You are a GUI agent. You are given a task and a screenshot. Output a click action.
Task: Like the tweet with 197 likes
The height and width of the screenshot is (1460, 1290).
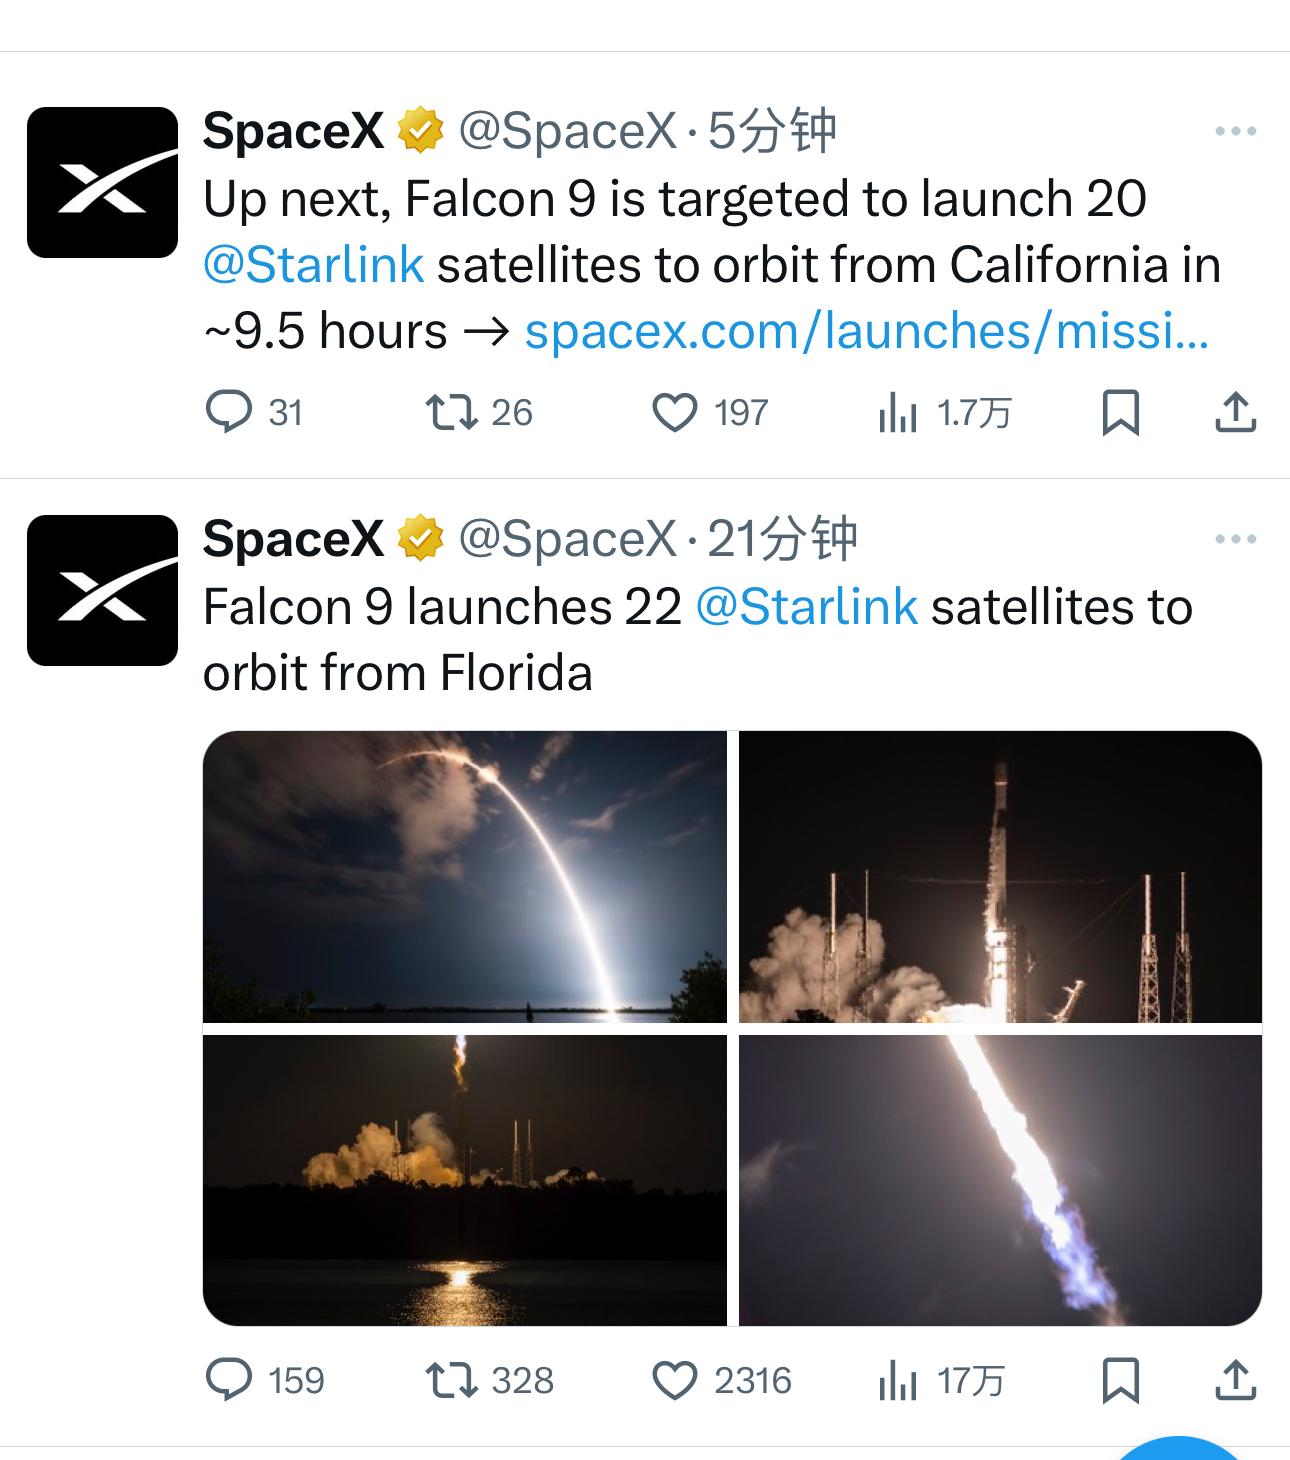pyautogui.click(x=675, y=412)
